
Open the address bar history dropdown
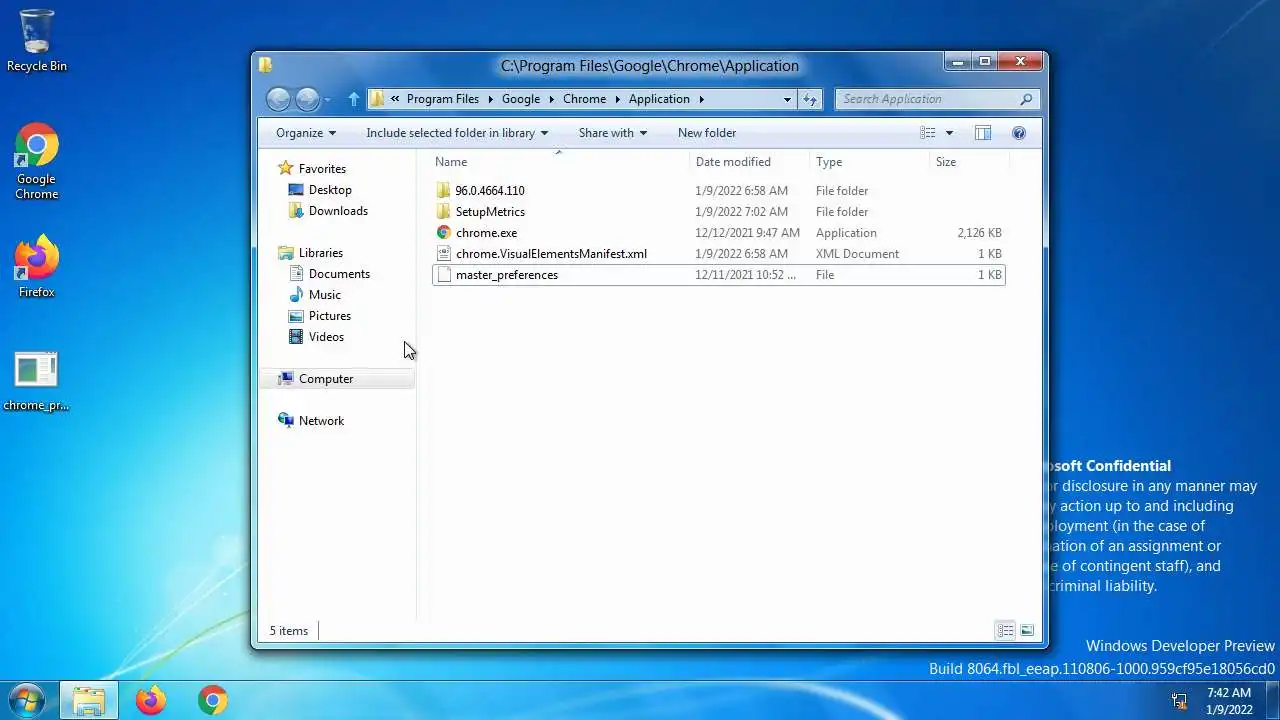[788, 99]
